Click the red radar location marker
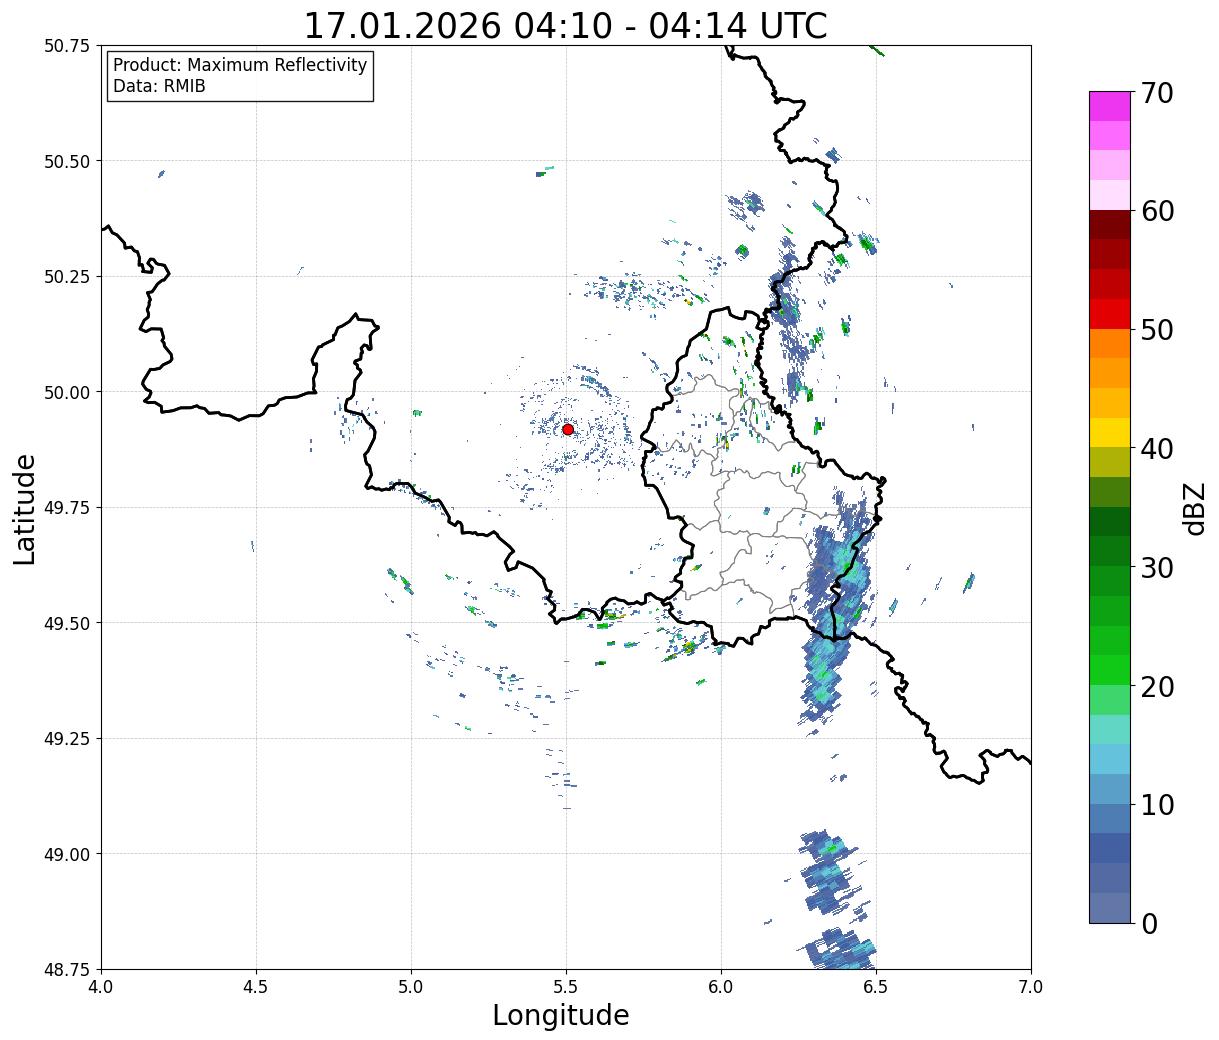The height and width of the screenshot is (1040, 1219). coord(567,429)
